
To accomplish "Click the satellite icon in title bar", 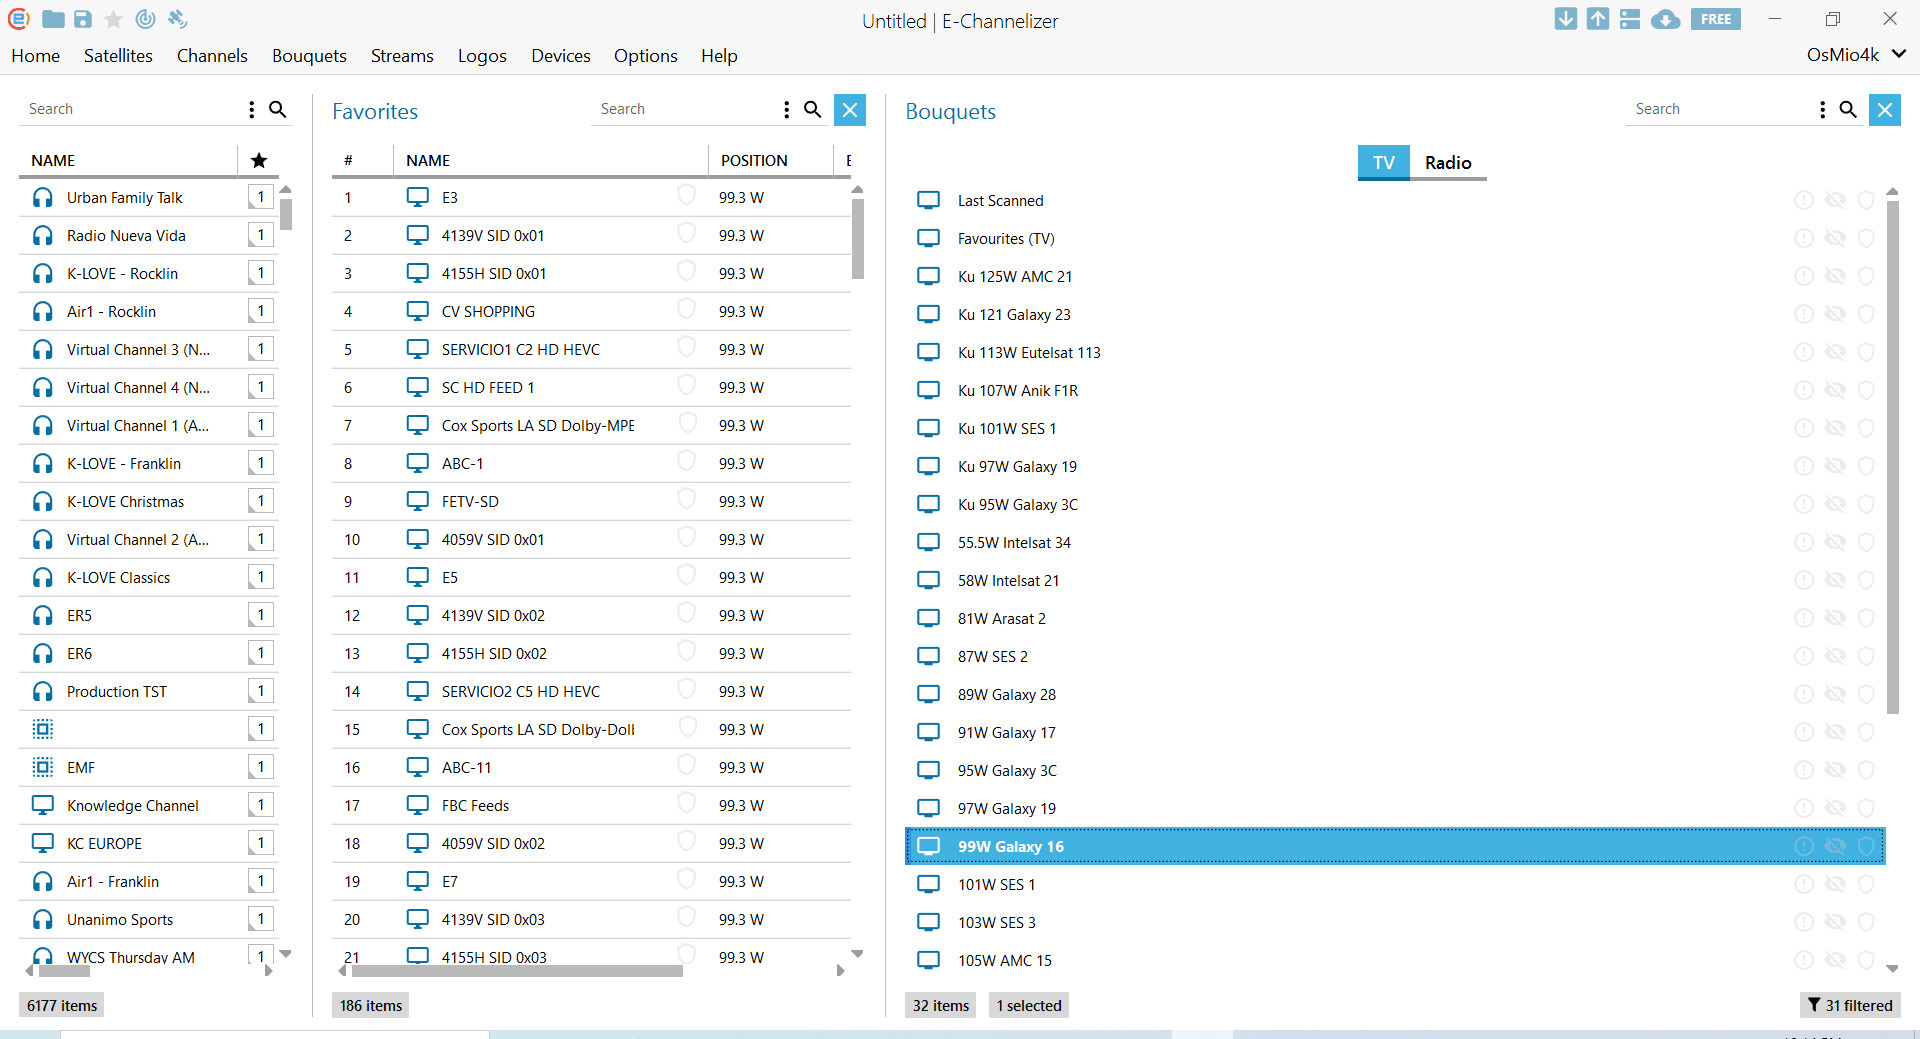I will pyautogui.click(x=177, y=19).
